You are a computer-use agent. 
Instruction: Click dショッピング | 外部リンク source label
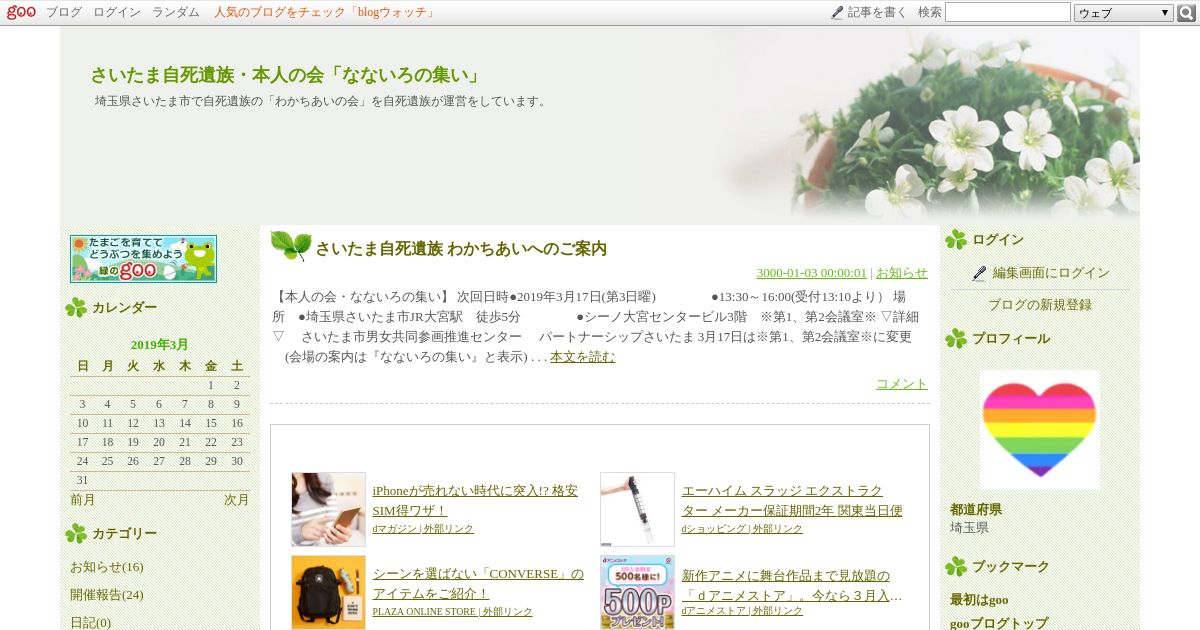point(742,529)
